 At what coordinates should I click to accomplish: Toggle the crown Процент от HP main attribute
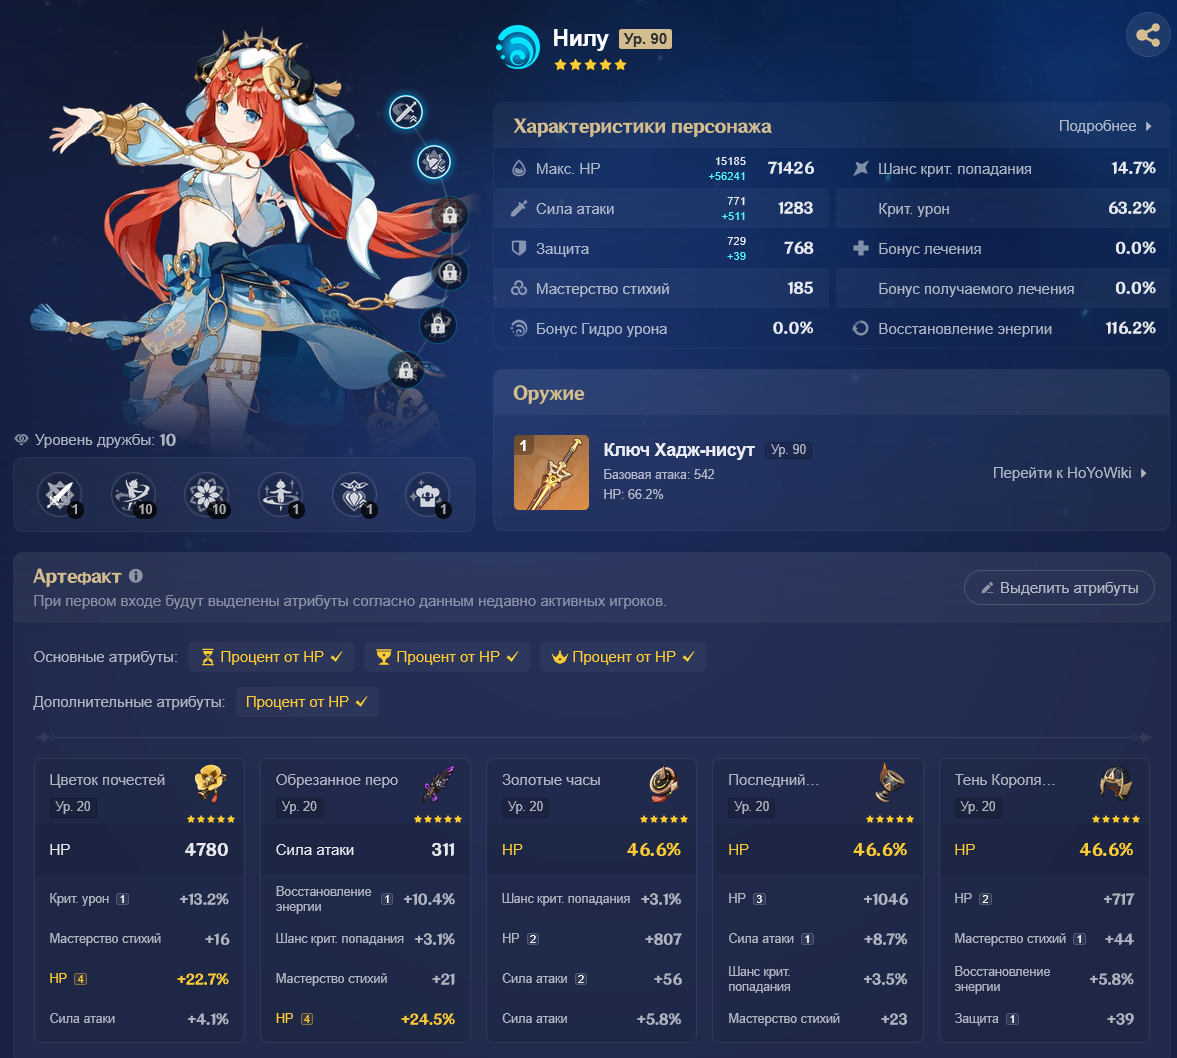(623, 657)
